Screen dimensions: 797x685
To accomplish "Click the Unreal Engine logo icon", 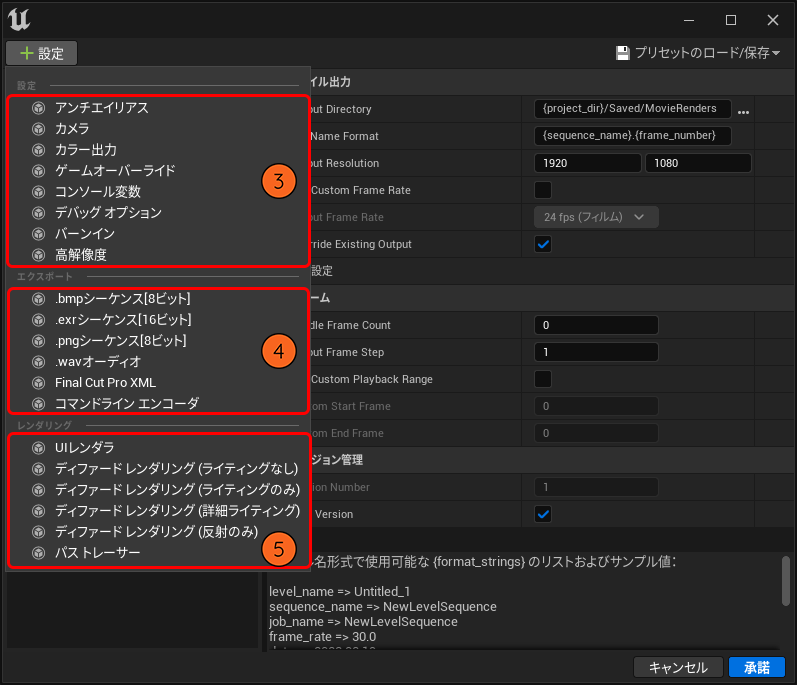I will pos(19,20).
